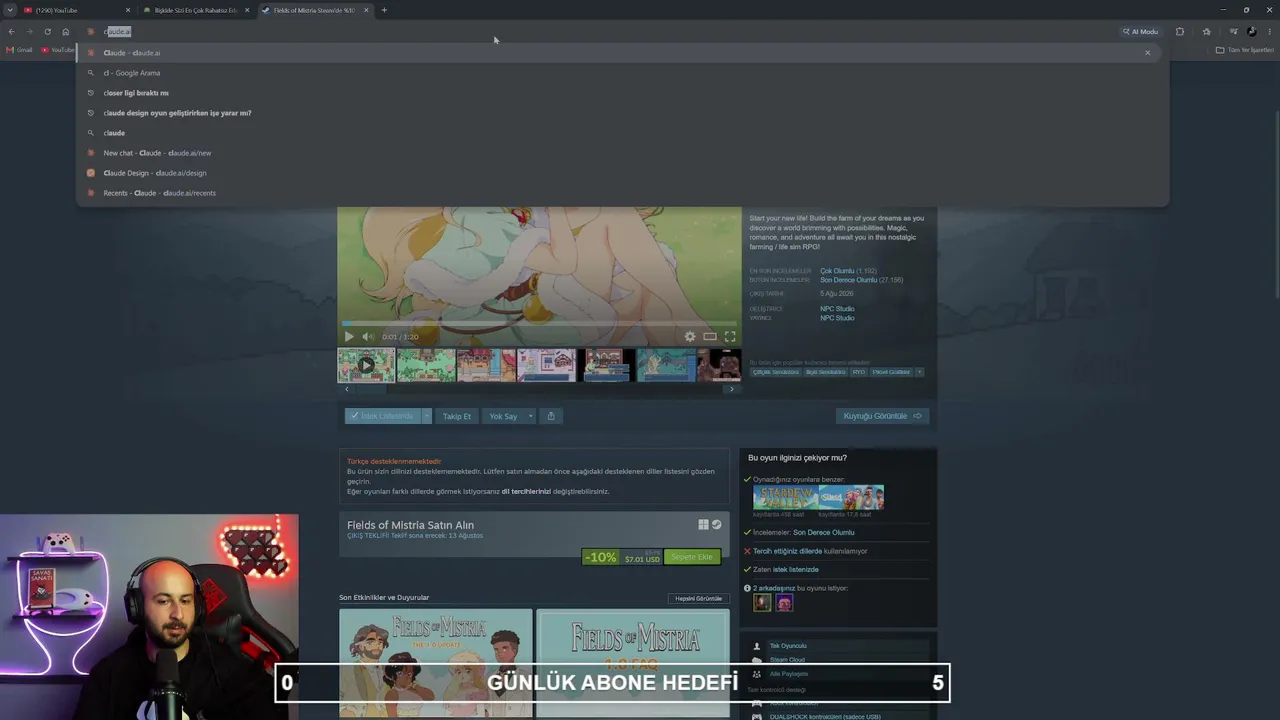Screen dimensions: 1280x720
Task: Pick the 'claude design oyun geliştirirken' suggestion
Action: [x=622, y=113]
